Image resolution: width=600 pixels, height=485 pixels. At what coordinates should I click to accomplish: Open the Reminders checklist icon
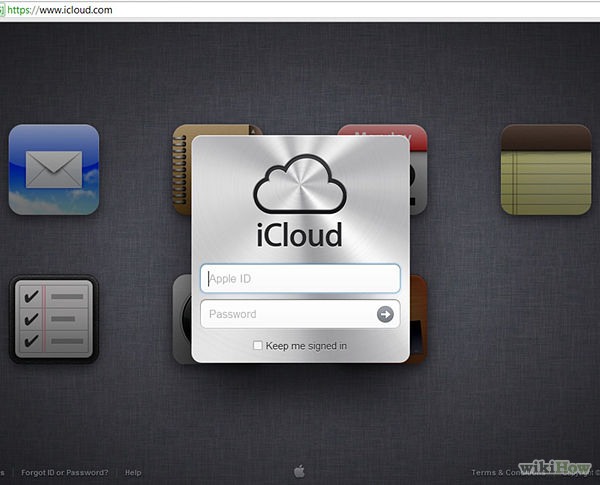coord(54,319)
